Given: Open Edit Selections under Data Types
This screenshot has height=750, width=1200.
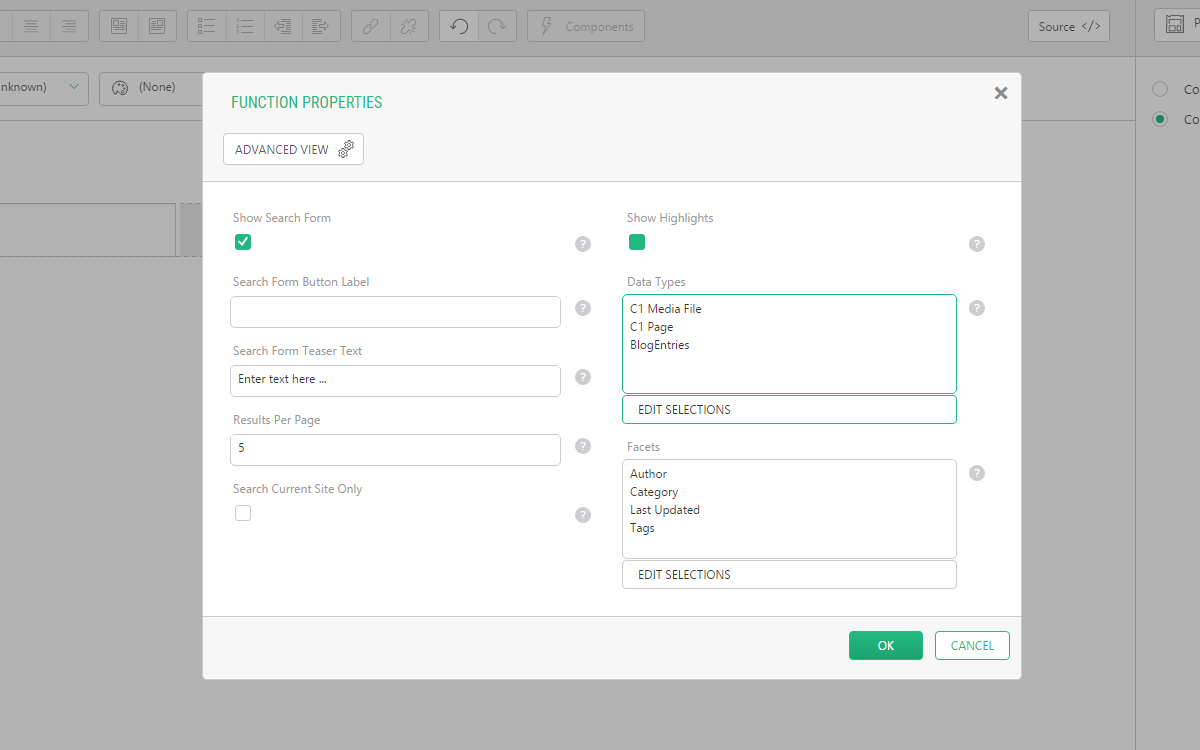Looking at the screenshot, I should pyautogui.click(x=789, y=410).
